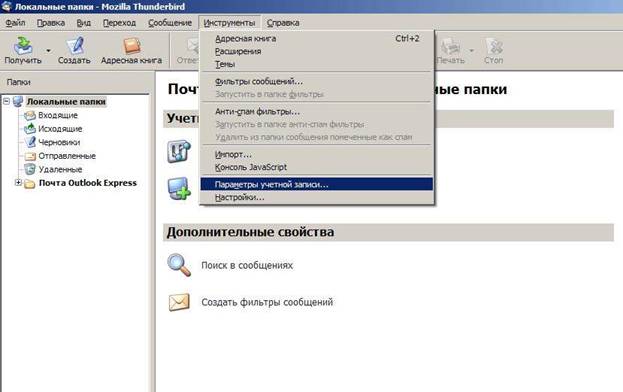623x392 pixels.
Task: Select the Почта Outlook Express folder
Action: coord(87,183)
